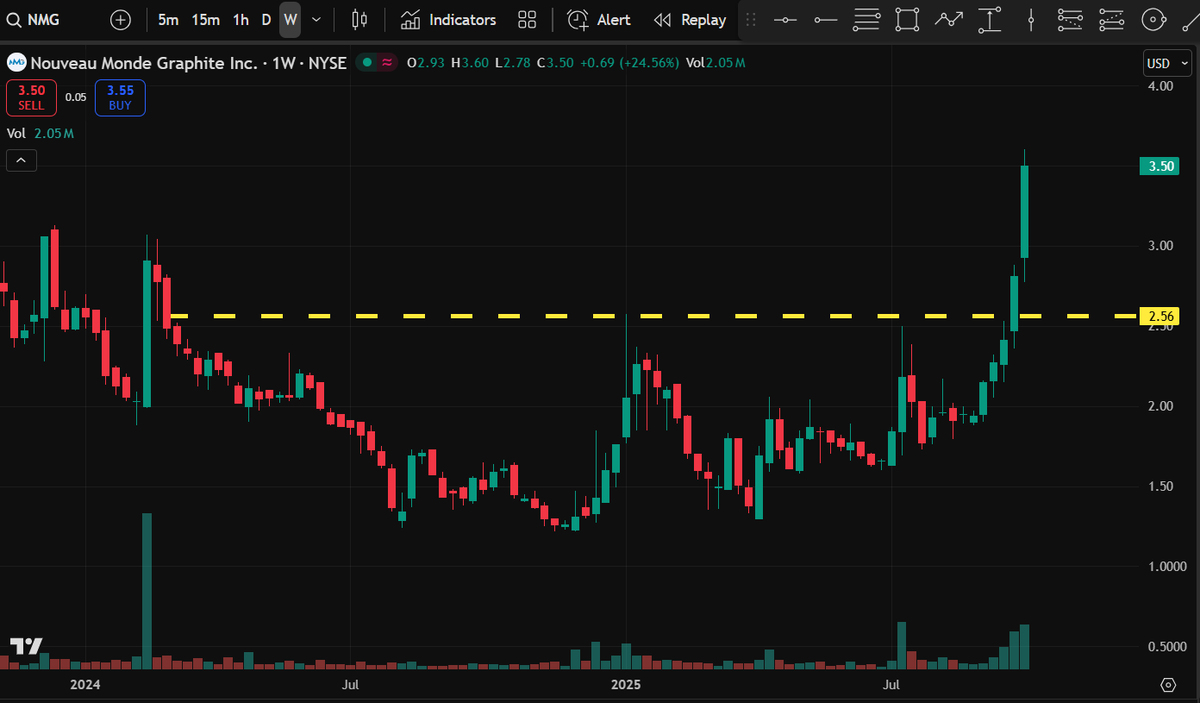Open the candle chart style selector
The height and width of the screenshot is (703, 1200).
[x=360, y=19]
